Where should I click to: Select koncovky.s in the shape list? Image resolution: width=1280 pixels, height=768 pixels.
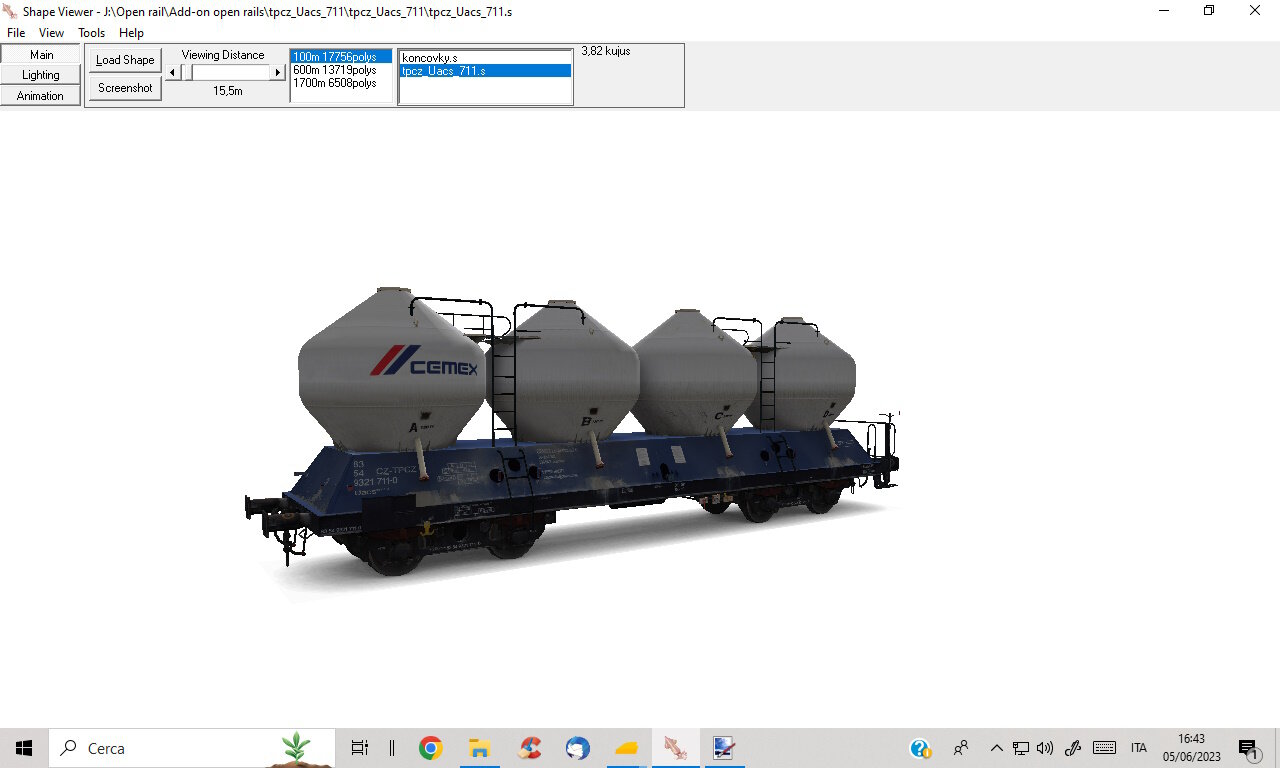click(486, 58)
